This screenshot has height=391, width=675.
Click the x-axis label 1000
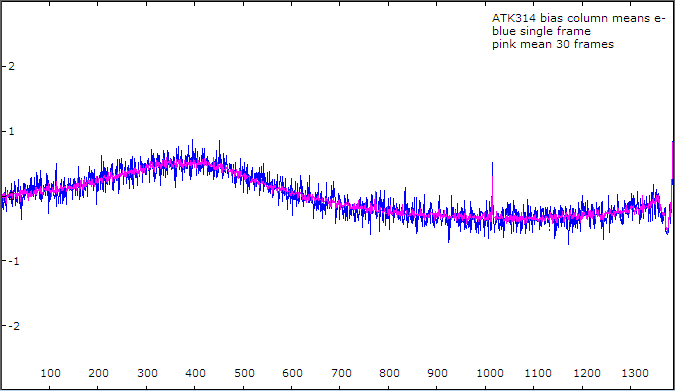pos(490,373)
